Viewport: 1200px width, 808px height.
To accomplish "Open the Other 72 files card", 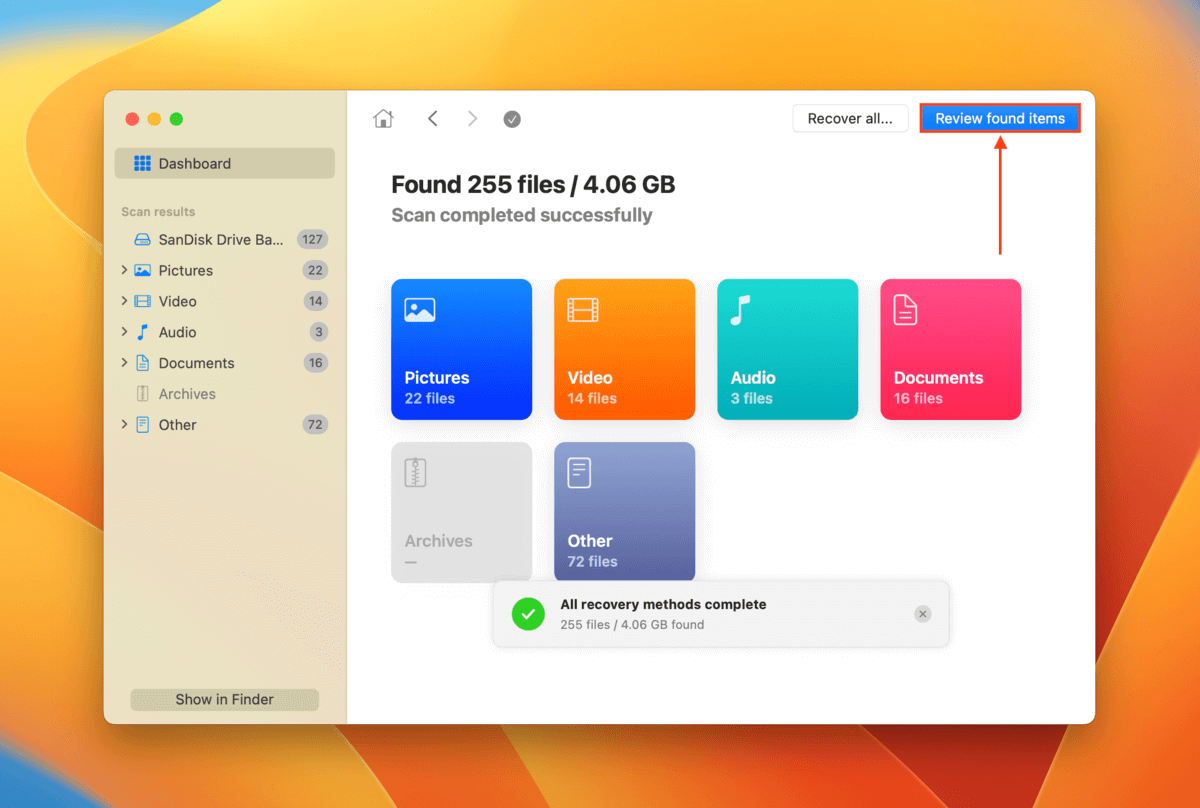I will point(625,512).
